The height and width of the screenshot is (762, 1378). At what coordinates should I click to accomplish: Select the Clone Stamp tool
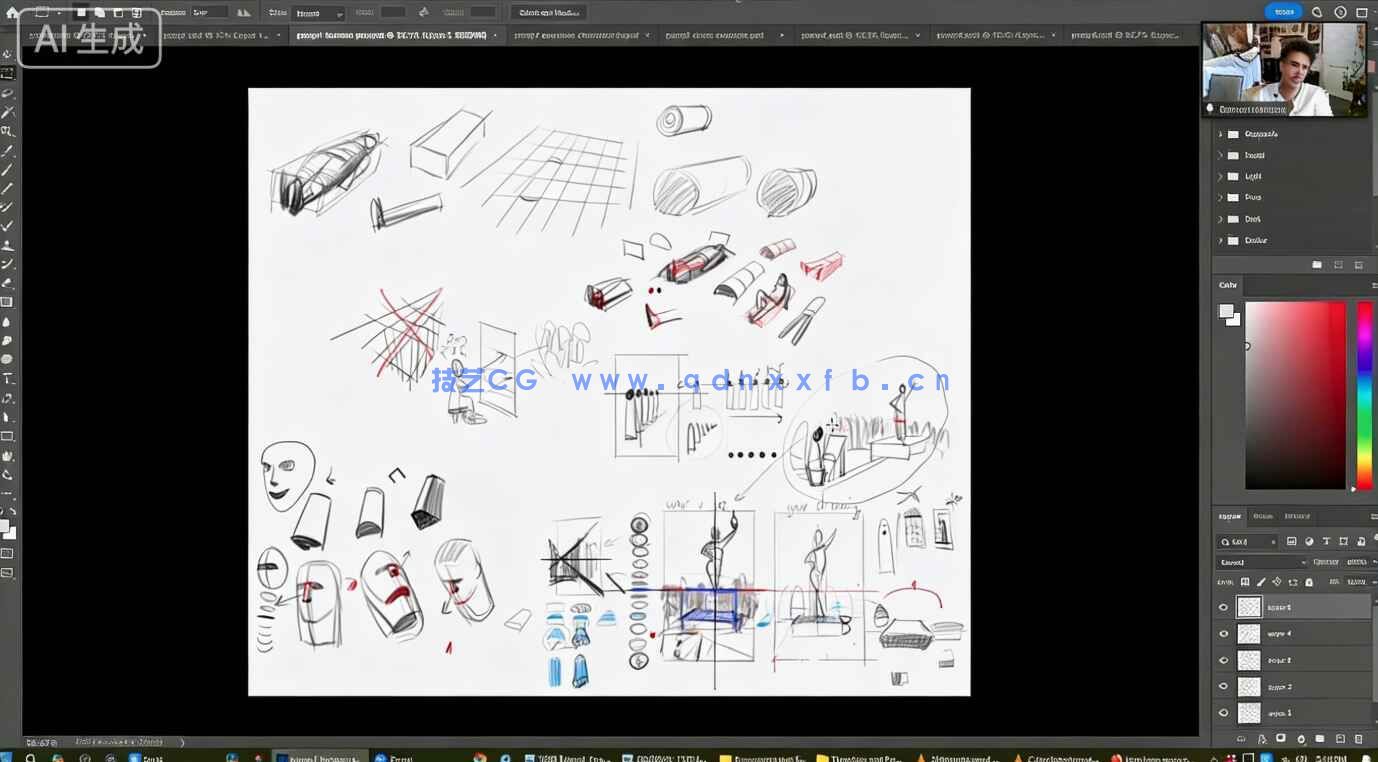[7, 245]
